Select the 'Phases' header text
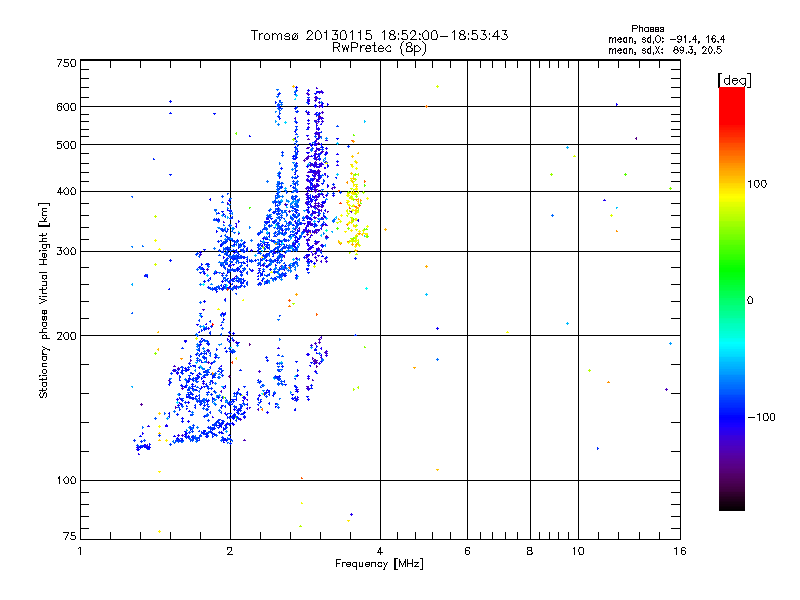 tap(647, 29)
